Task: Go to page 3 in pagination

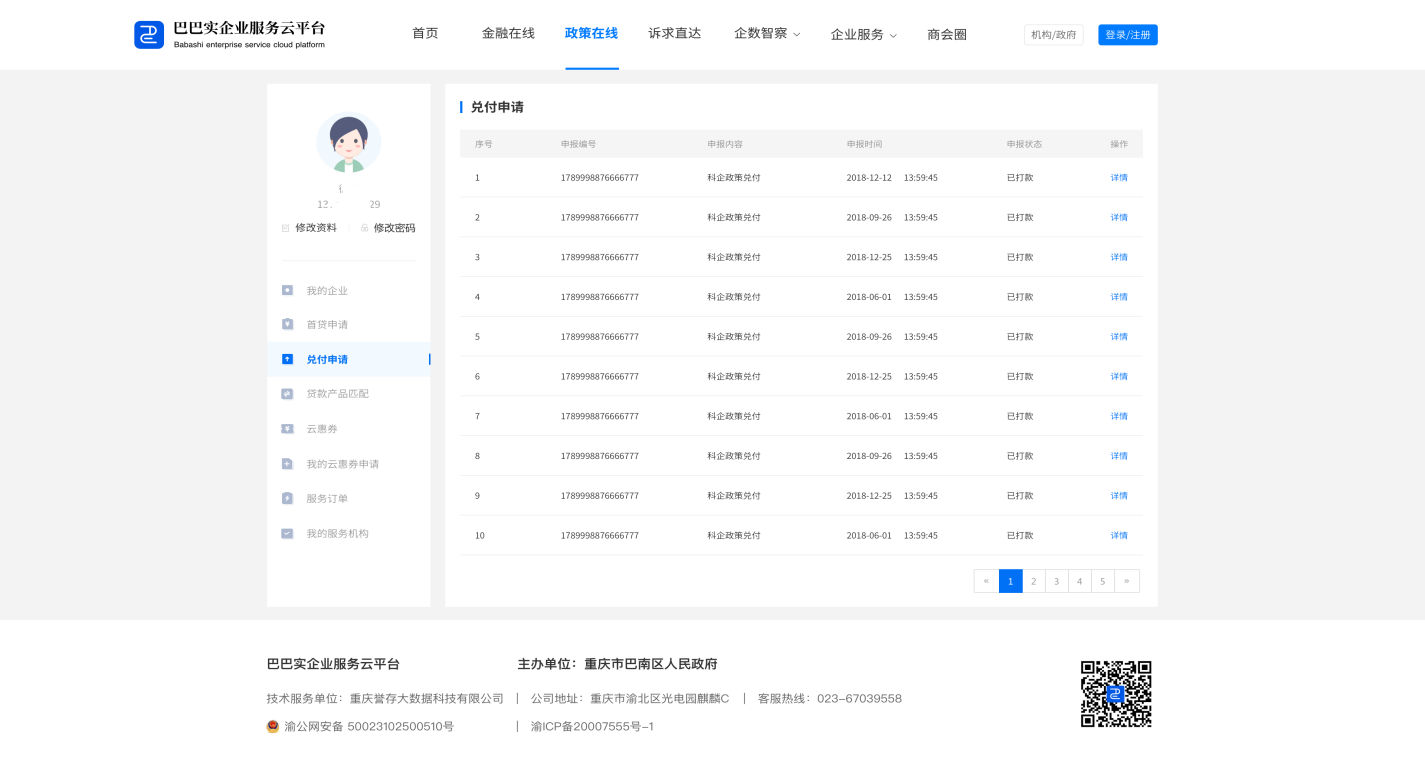Action: click(x=1057, y=581)
